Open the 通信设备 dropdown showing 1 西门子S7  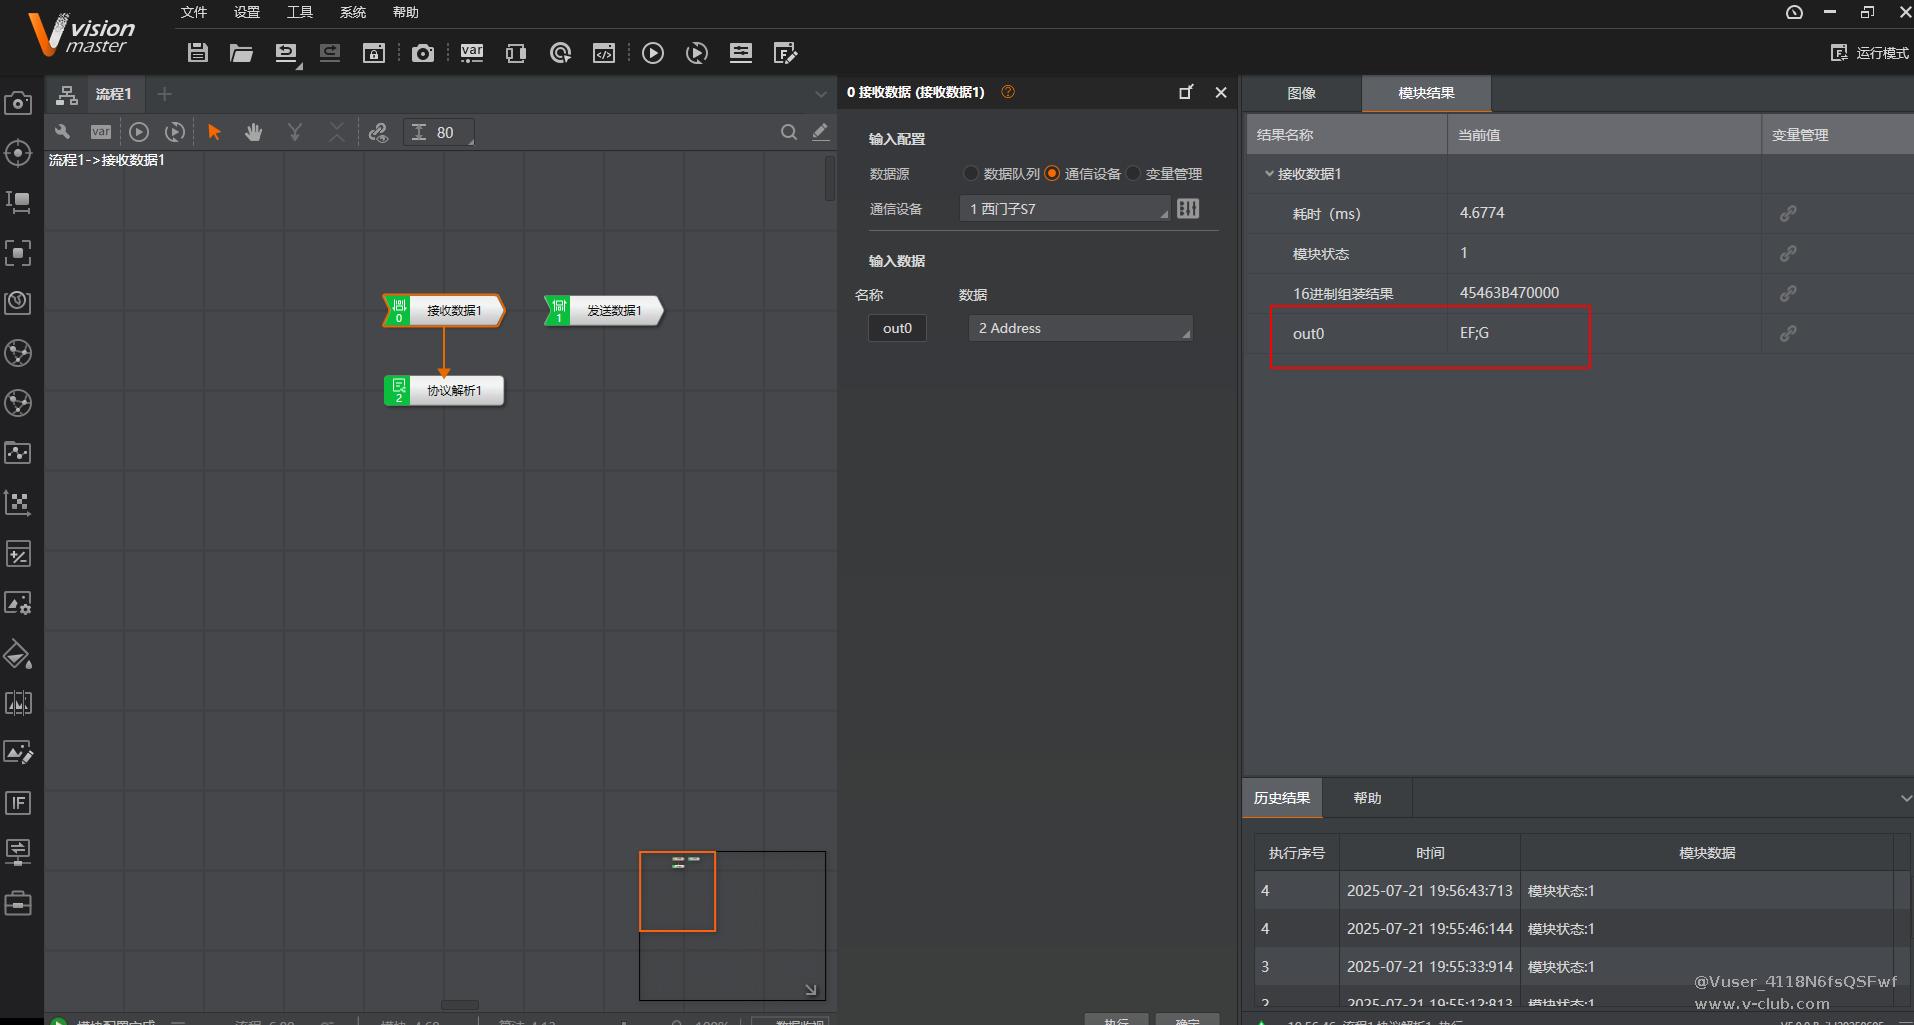(x=1065, y=208)
